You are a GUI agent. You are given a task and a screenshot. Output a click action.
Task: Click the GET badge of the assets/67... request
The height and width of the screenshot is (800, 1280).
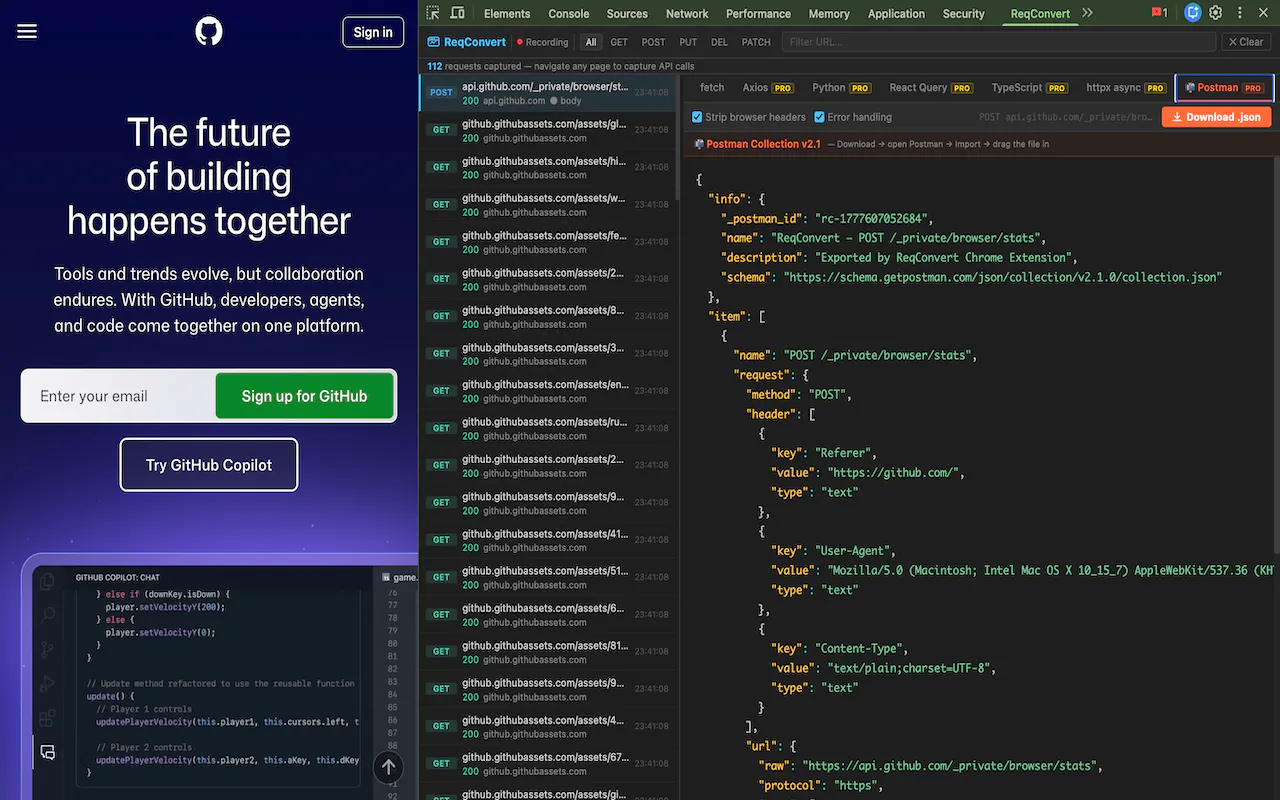(x=441, y=763)
